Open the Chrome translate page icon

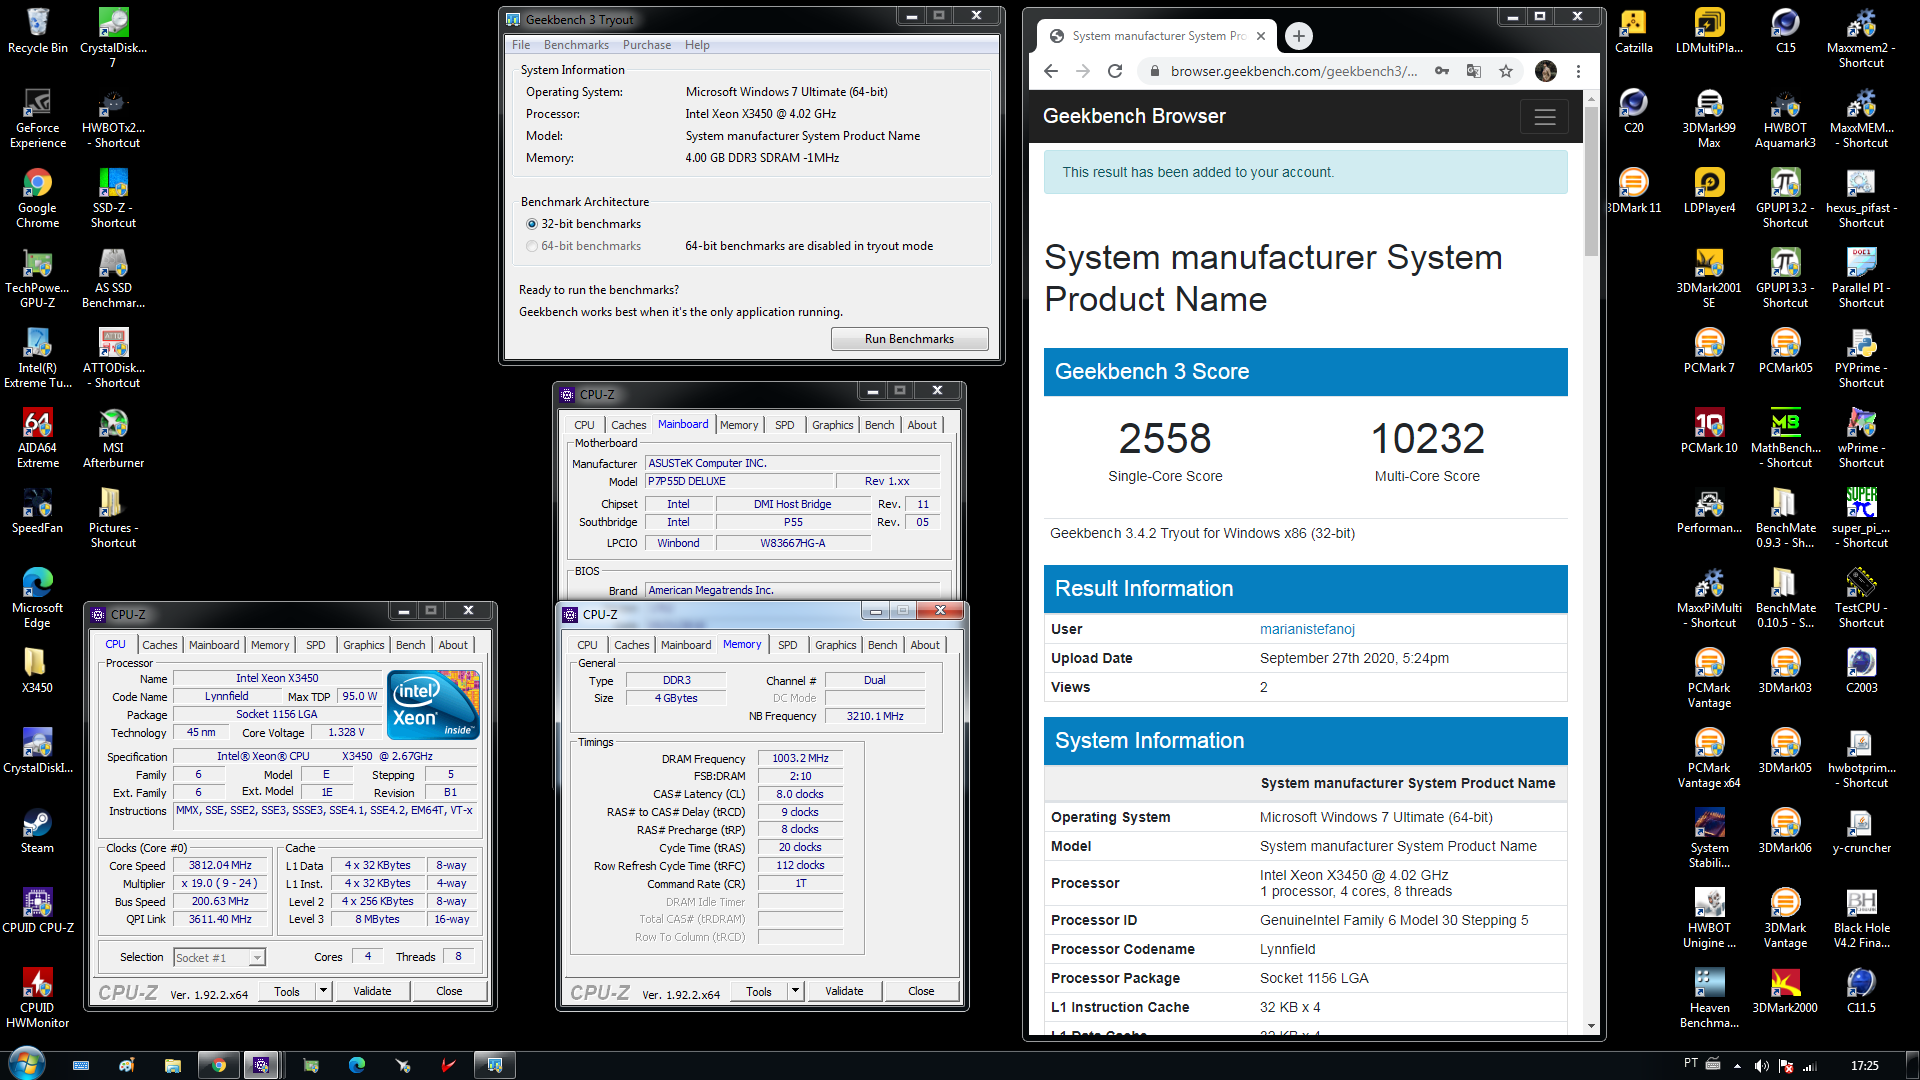[1474, 71]
